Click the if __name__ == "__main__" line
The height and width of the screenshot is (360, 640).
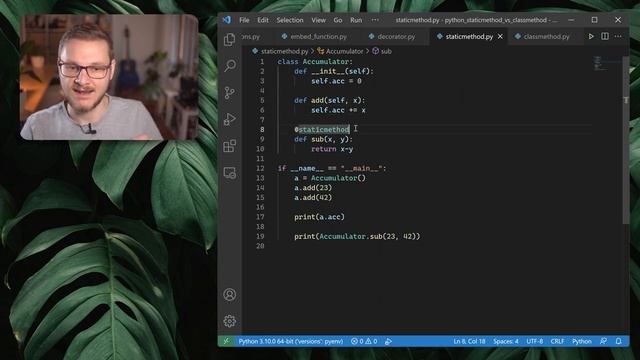click(332, 168)
